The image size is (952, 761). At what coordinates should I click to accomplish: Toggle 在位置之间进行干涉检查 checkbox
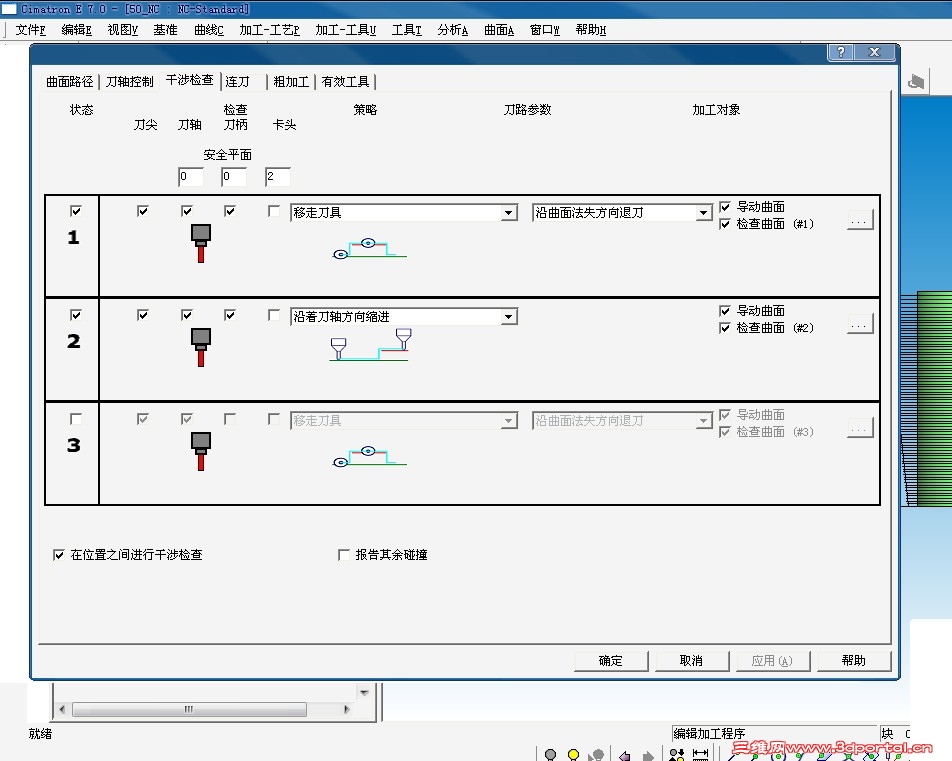coord(58,555)
